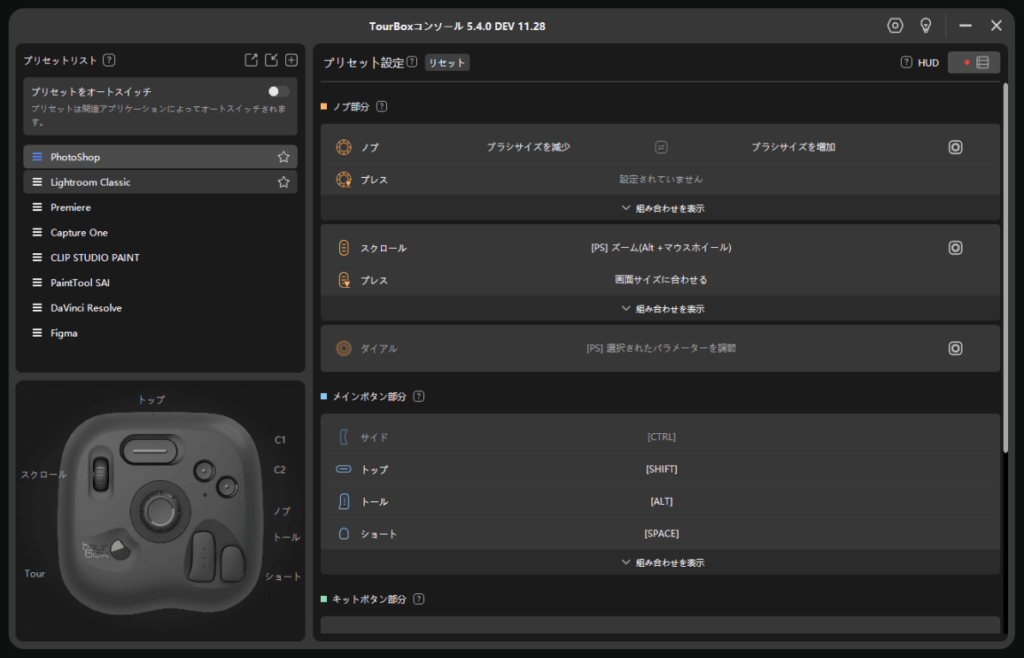Click the [SHIFT] assignment for トップ

click(661, 469)
